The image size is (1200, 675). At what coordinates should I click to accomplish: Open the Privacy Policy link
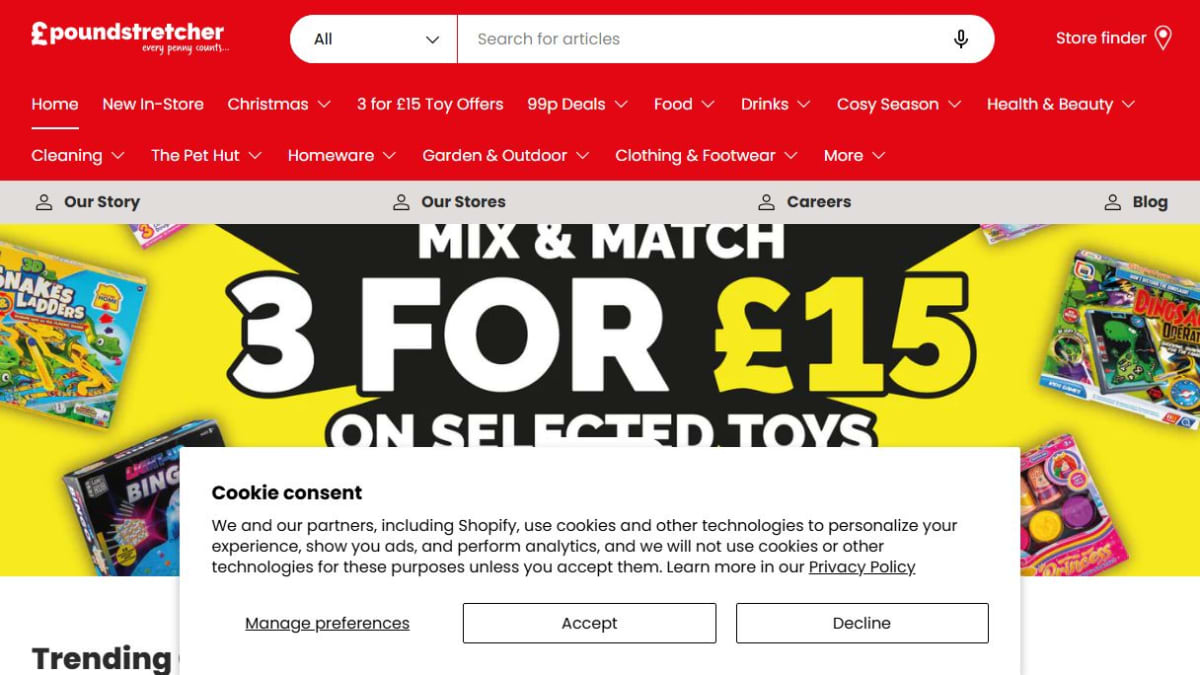point(862,567)
